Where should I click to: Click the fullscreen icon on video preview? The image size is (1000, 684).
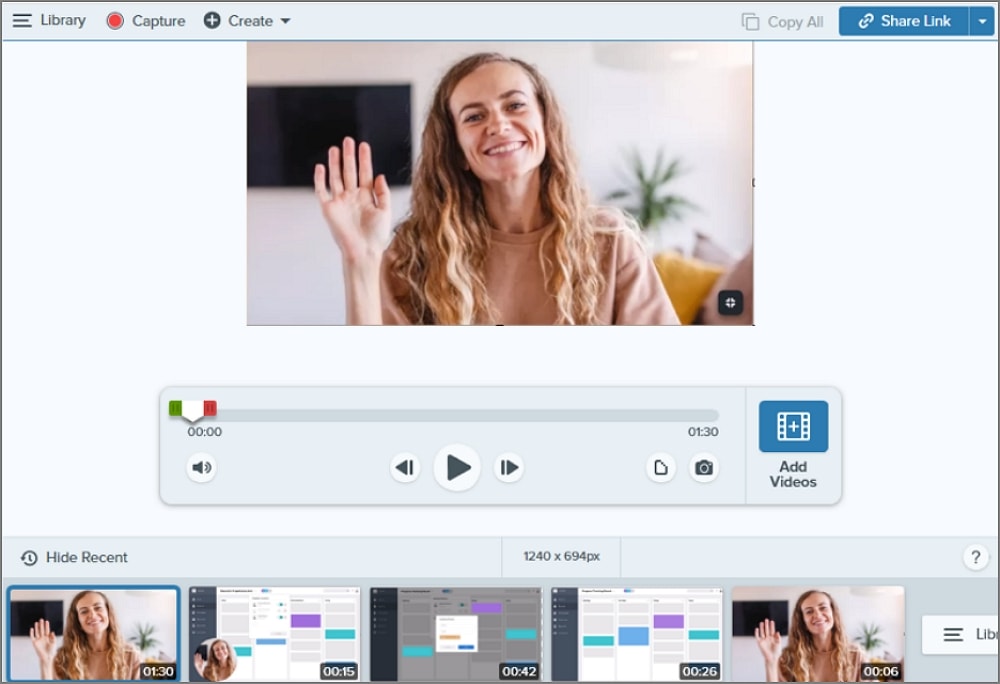pyautogui.click(x=730, y=303)
